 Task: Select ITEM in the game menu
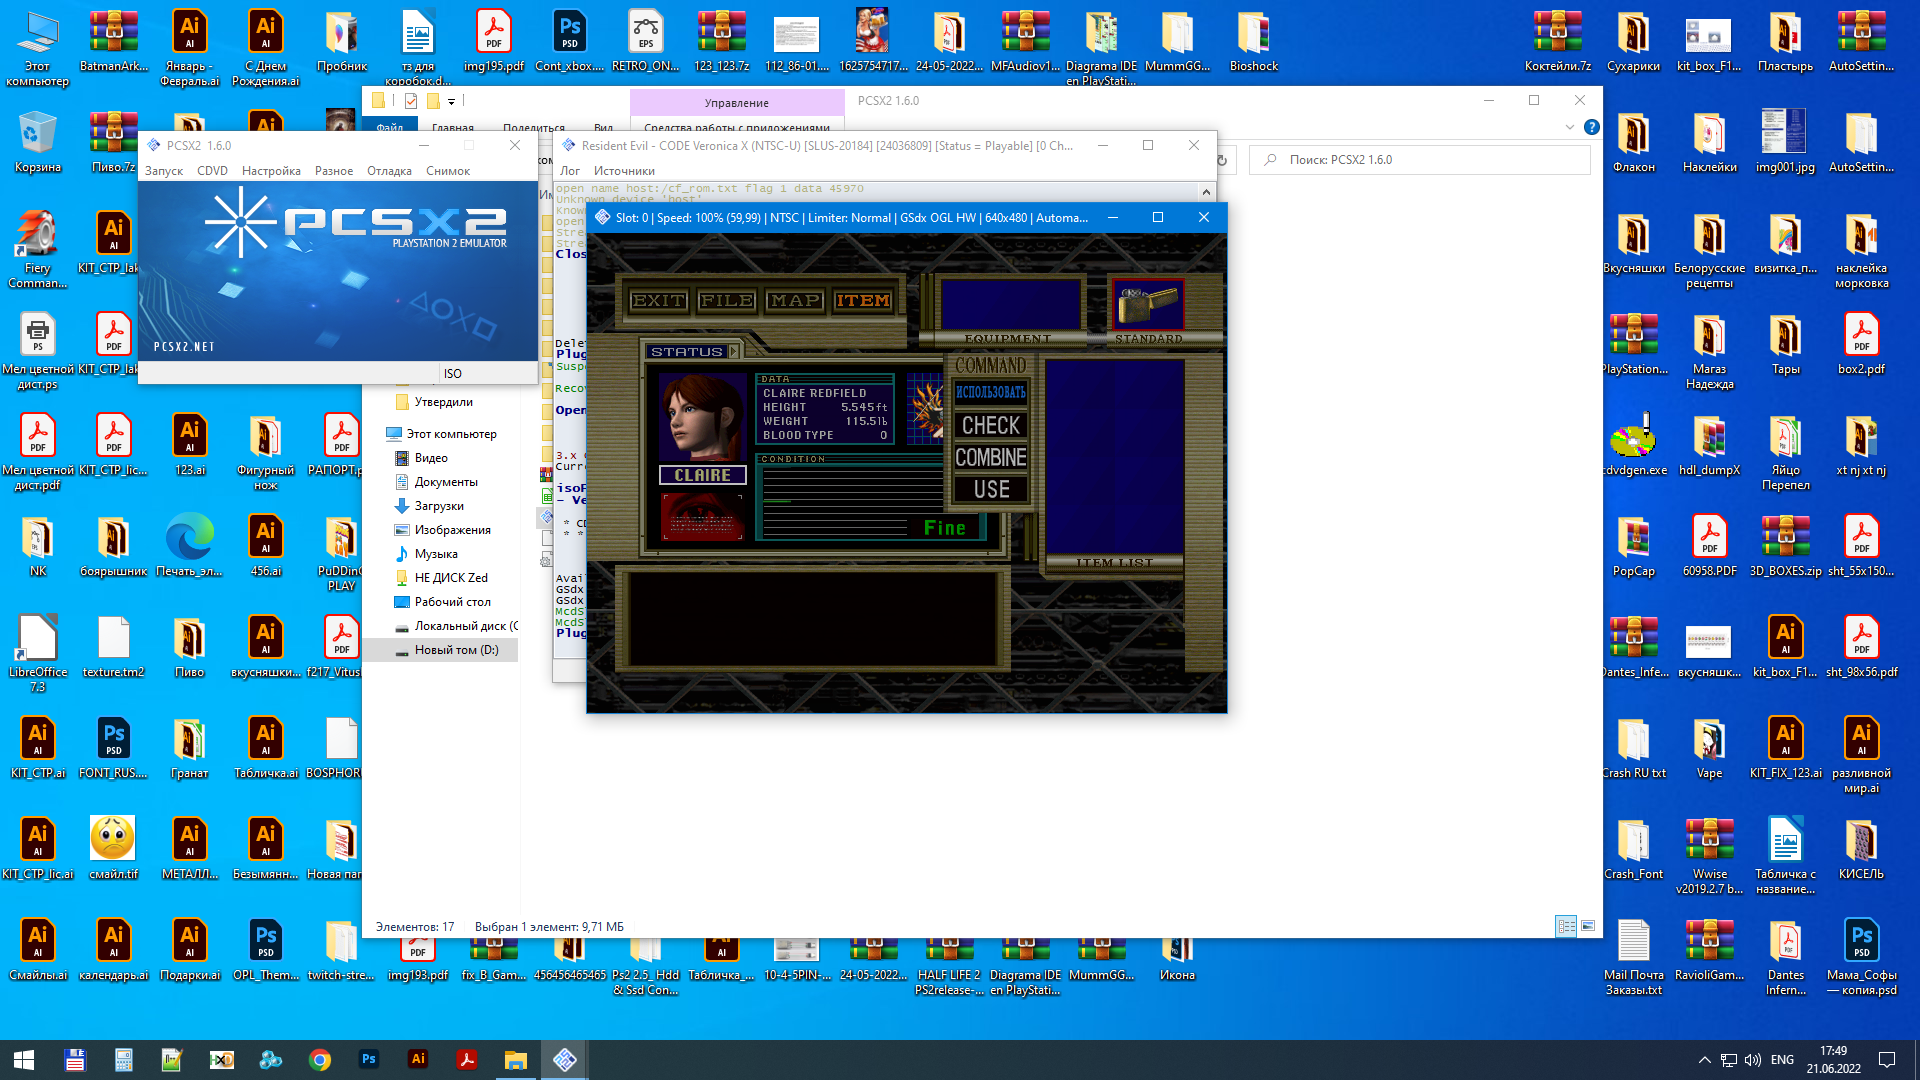click(862, 300)
